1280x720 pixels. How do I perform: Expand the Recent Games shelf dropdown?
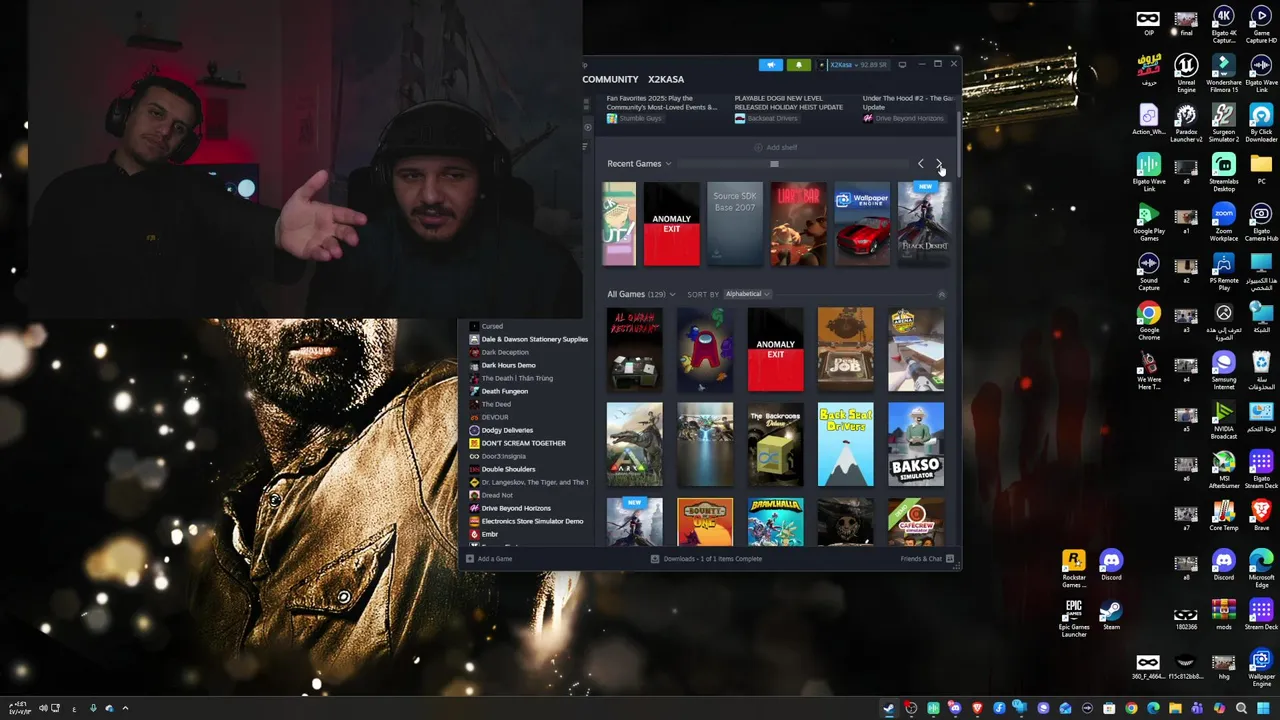click(639, 164)
